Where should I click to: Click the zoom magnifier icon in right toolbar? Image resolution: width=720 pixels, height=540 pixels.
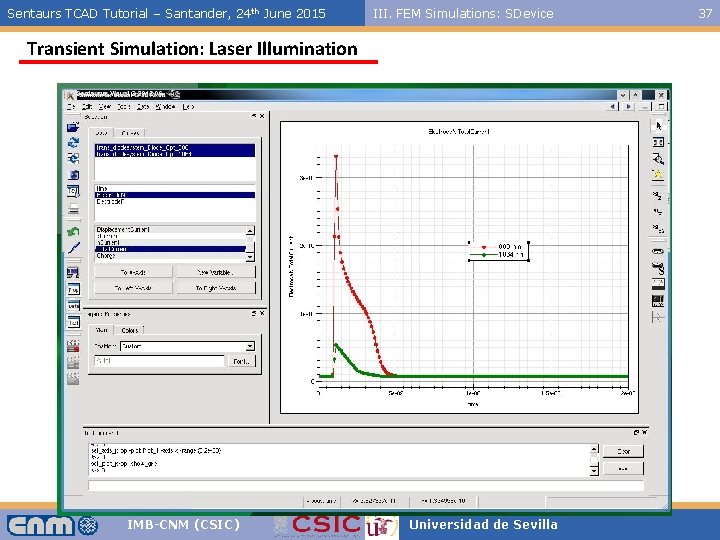[658, 159]
